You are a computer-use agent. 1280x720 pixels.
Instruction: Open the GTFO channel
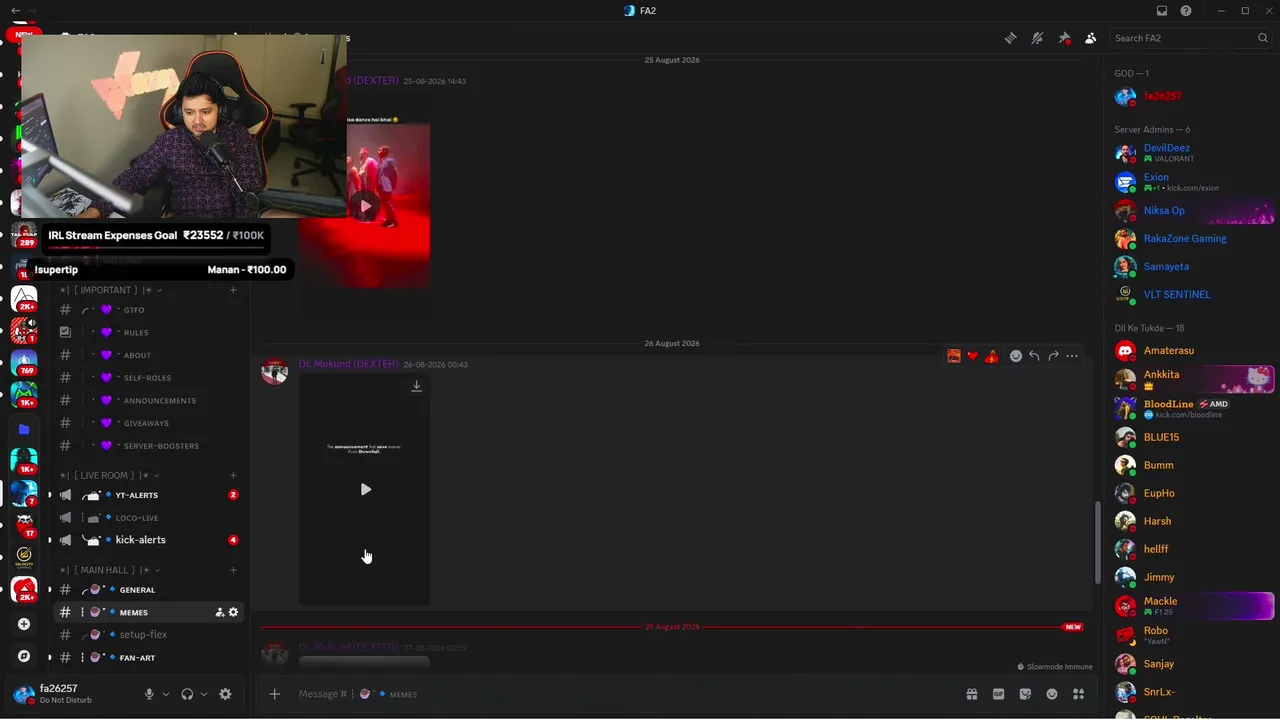(148, 310)
